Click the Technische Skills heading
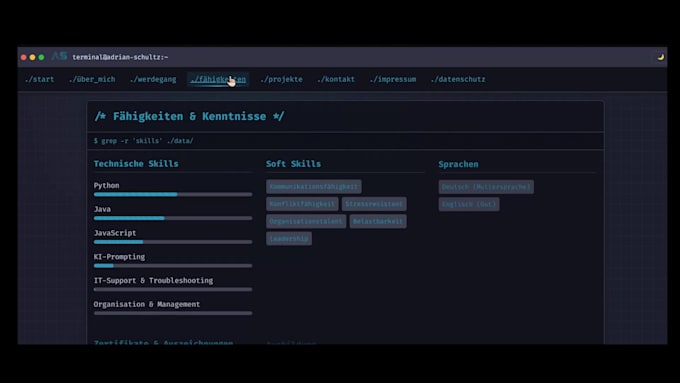The width and height of the screenshot is (680, 383). (136, 164)
